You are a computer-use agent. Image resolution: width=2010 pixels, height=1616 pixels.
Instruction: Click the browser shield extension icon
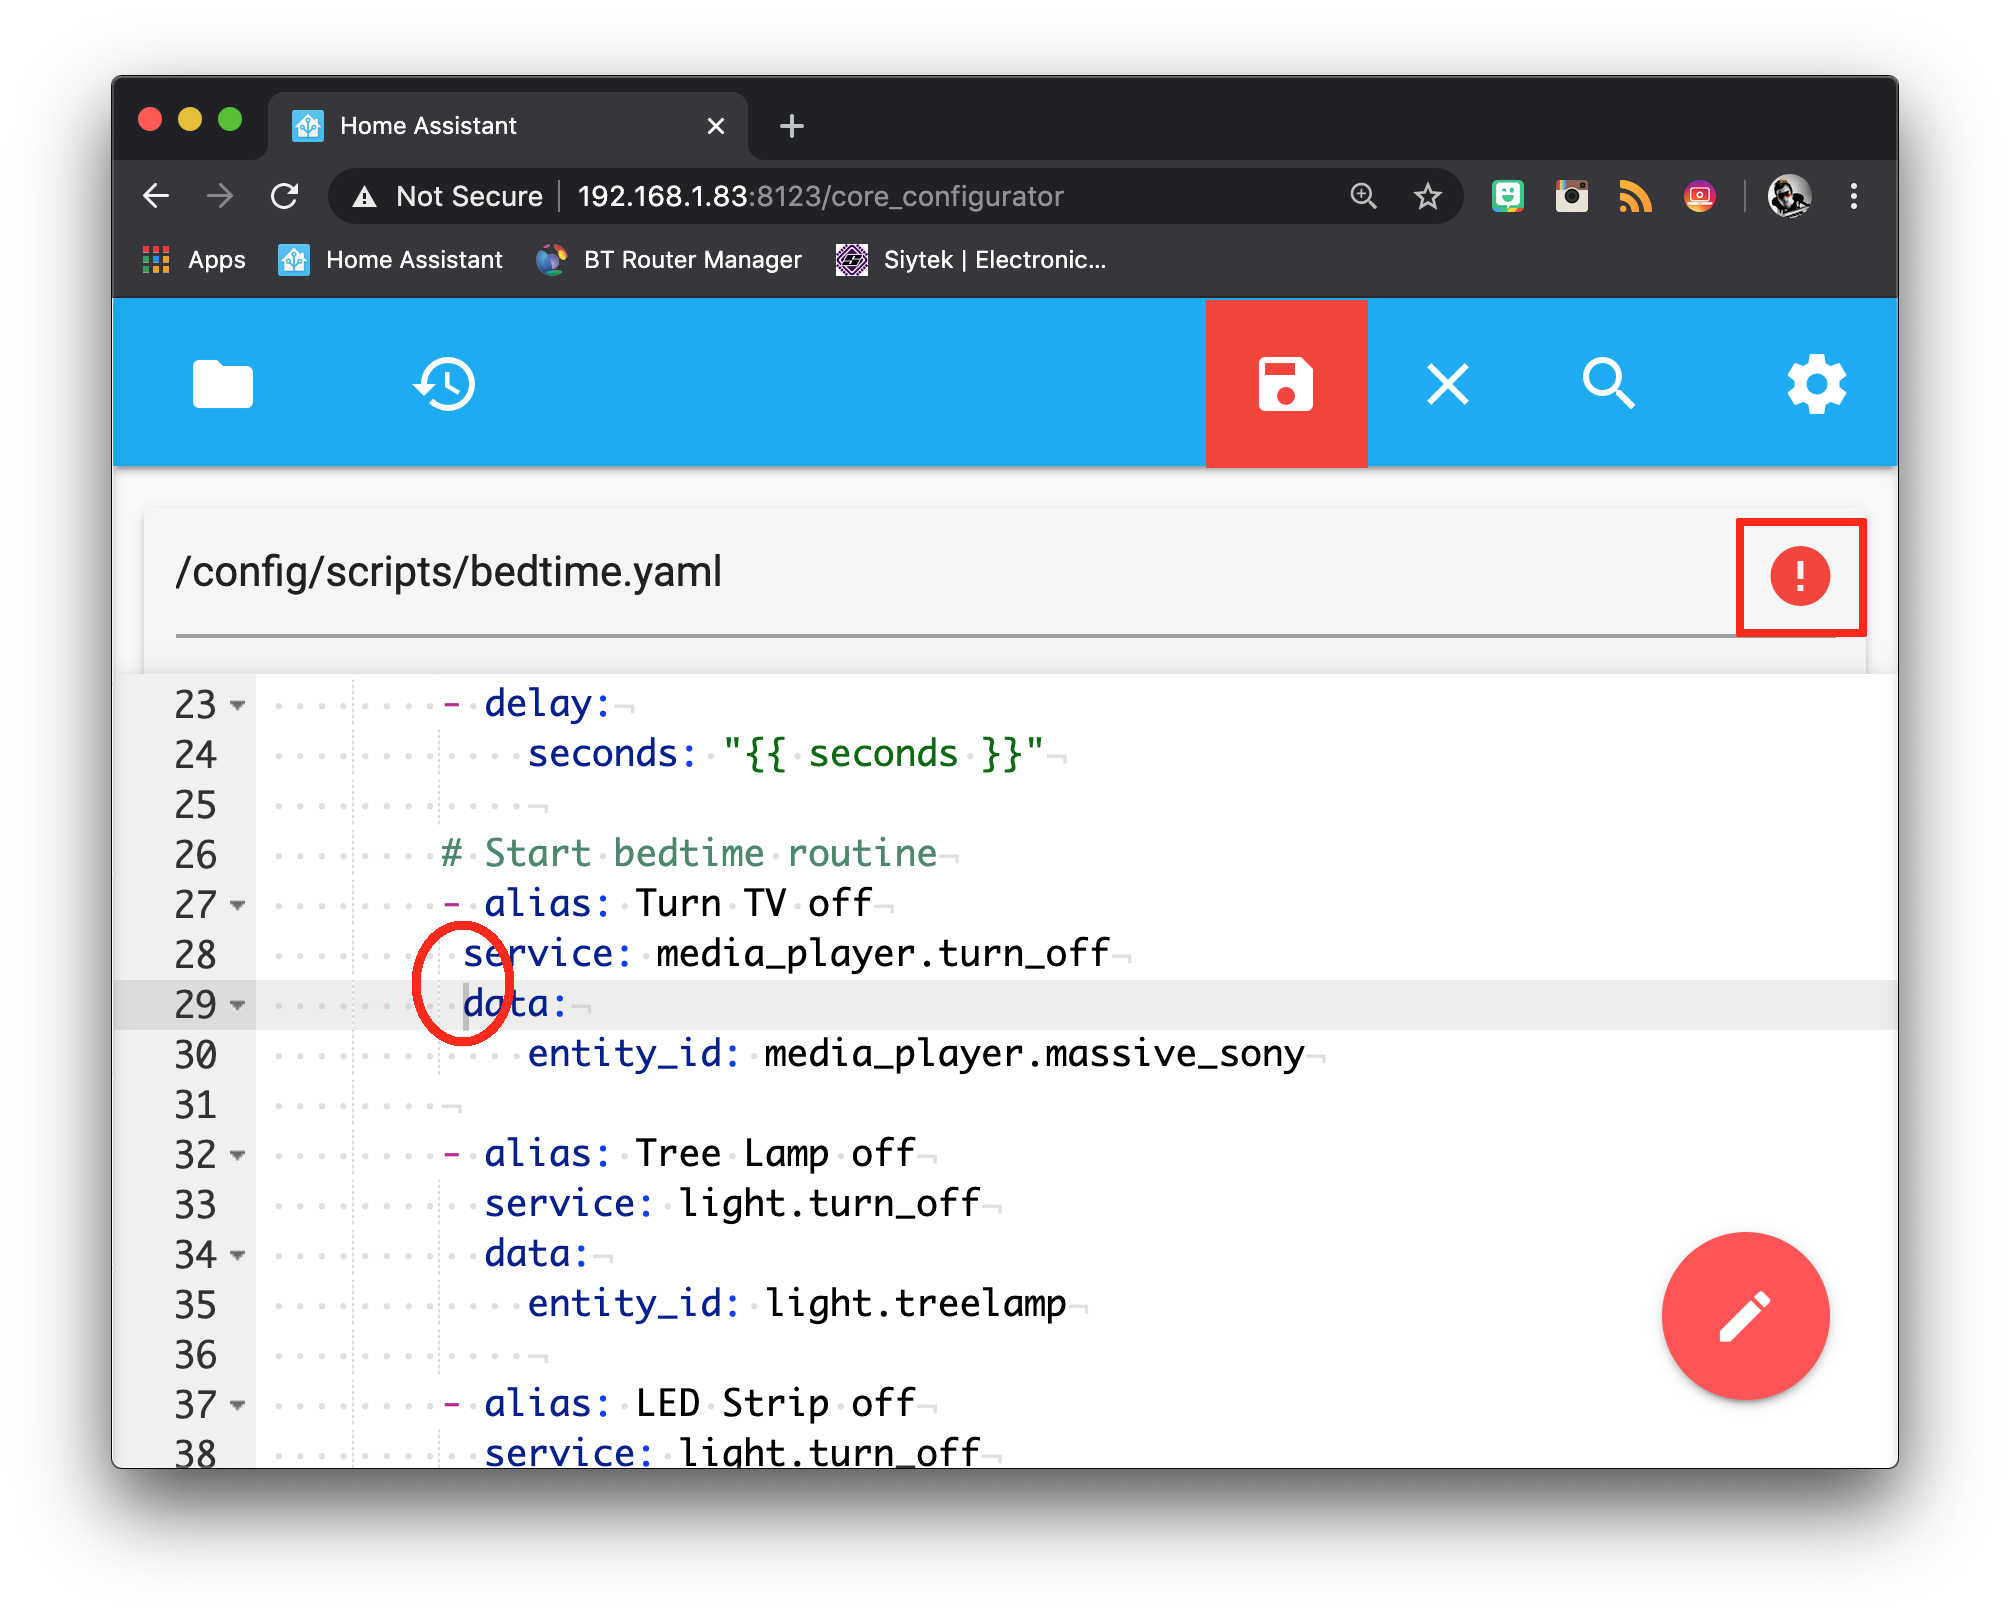[1508, 196]
